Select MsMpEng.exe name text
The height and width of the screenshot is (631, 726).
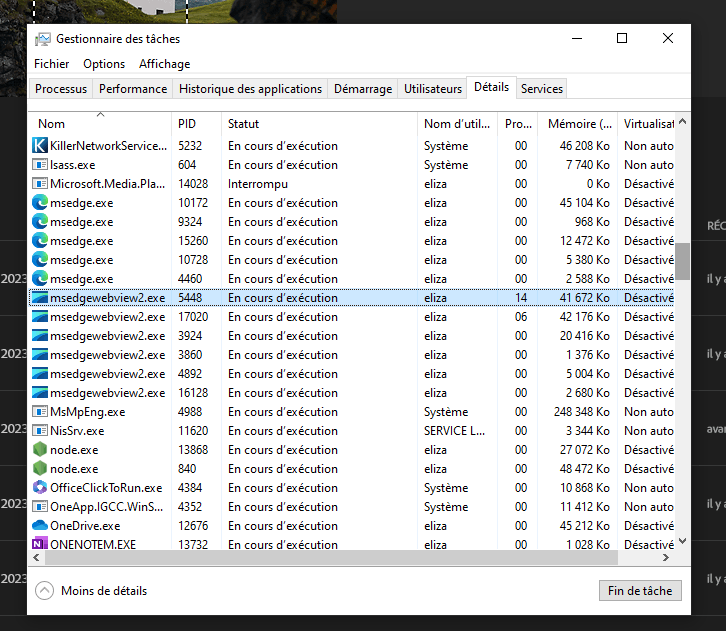[88, 412]
